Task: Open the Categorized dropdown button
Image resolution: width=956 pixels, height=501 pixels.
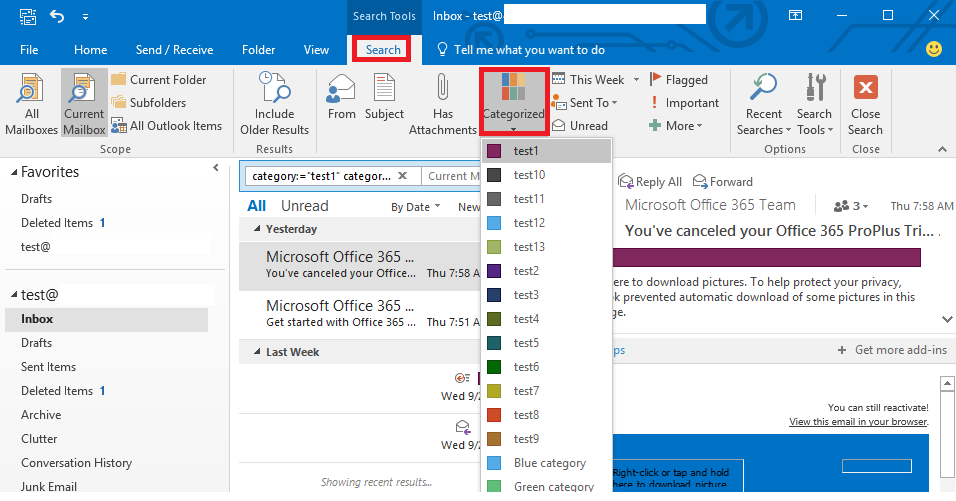Action: click(x=513, y=101)
